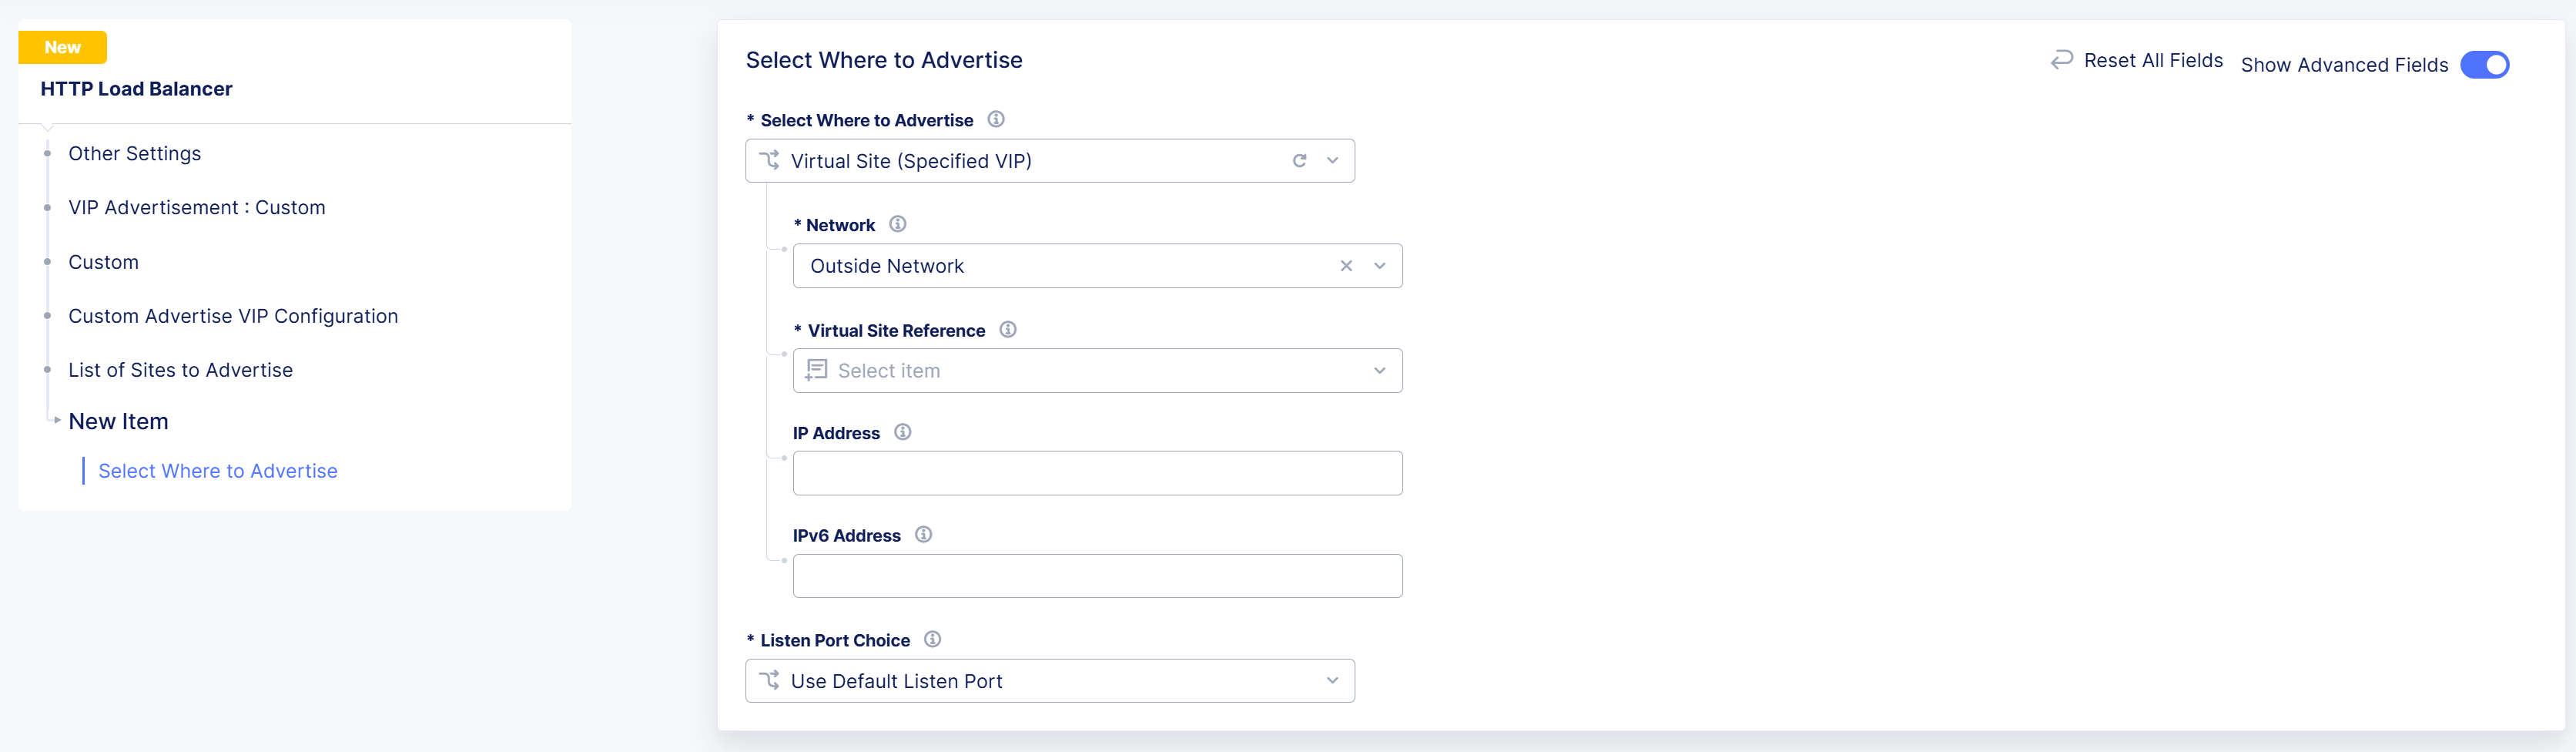Clear the Outside Network selection
2576x752 pixels.
tap(1346, 266)
